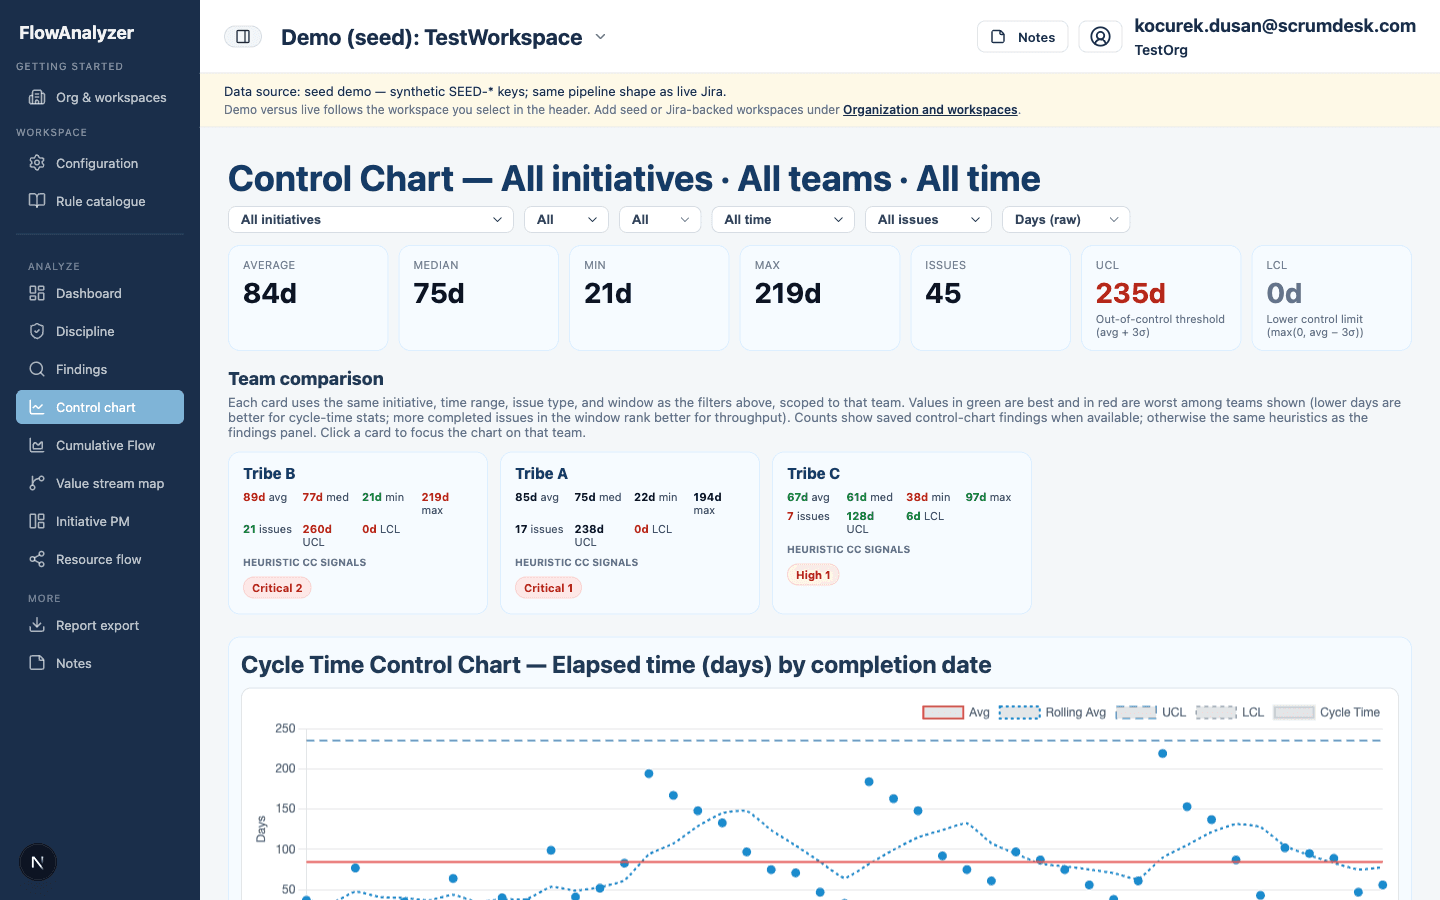This screenshot has height=900, width=1440.
Task: Open the first All filter dropdown
Action: coord(566,220)
